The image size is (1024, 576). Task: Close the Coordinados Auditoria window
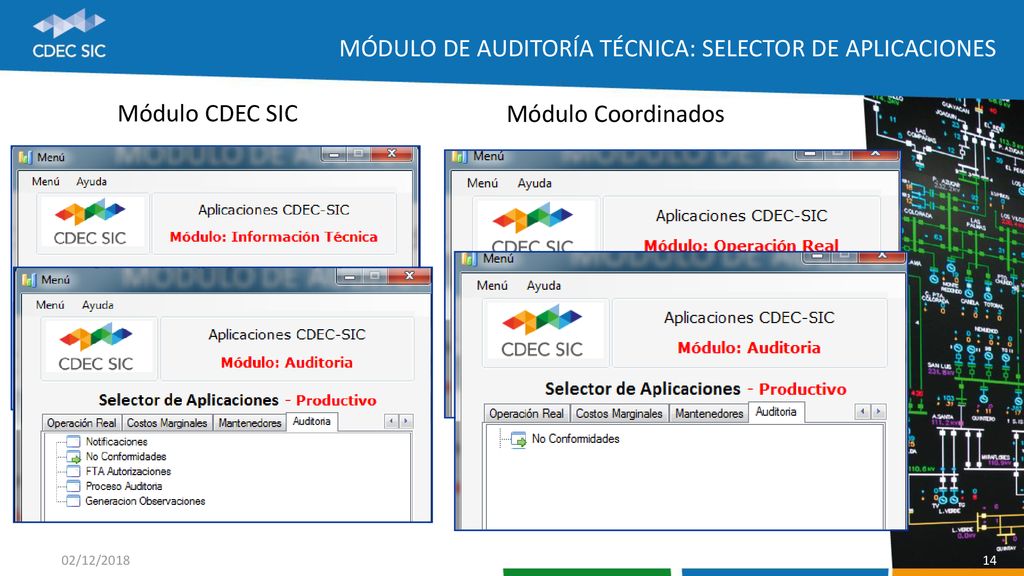[x=882, y=256]
